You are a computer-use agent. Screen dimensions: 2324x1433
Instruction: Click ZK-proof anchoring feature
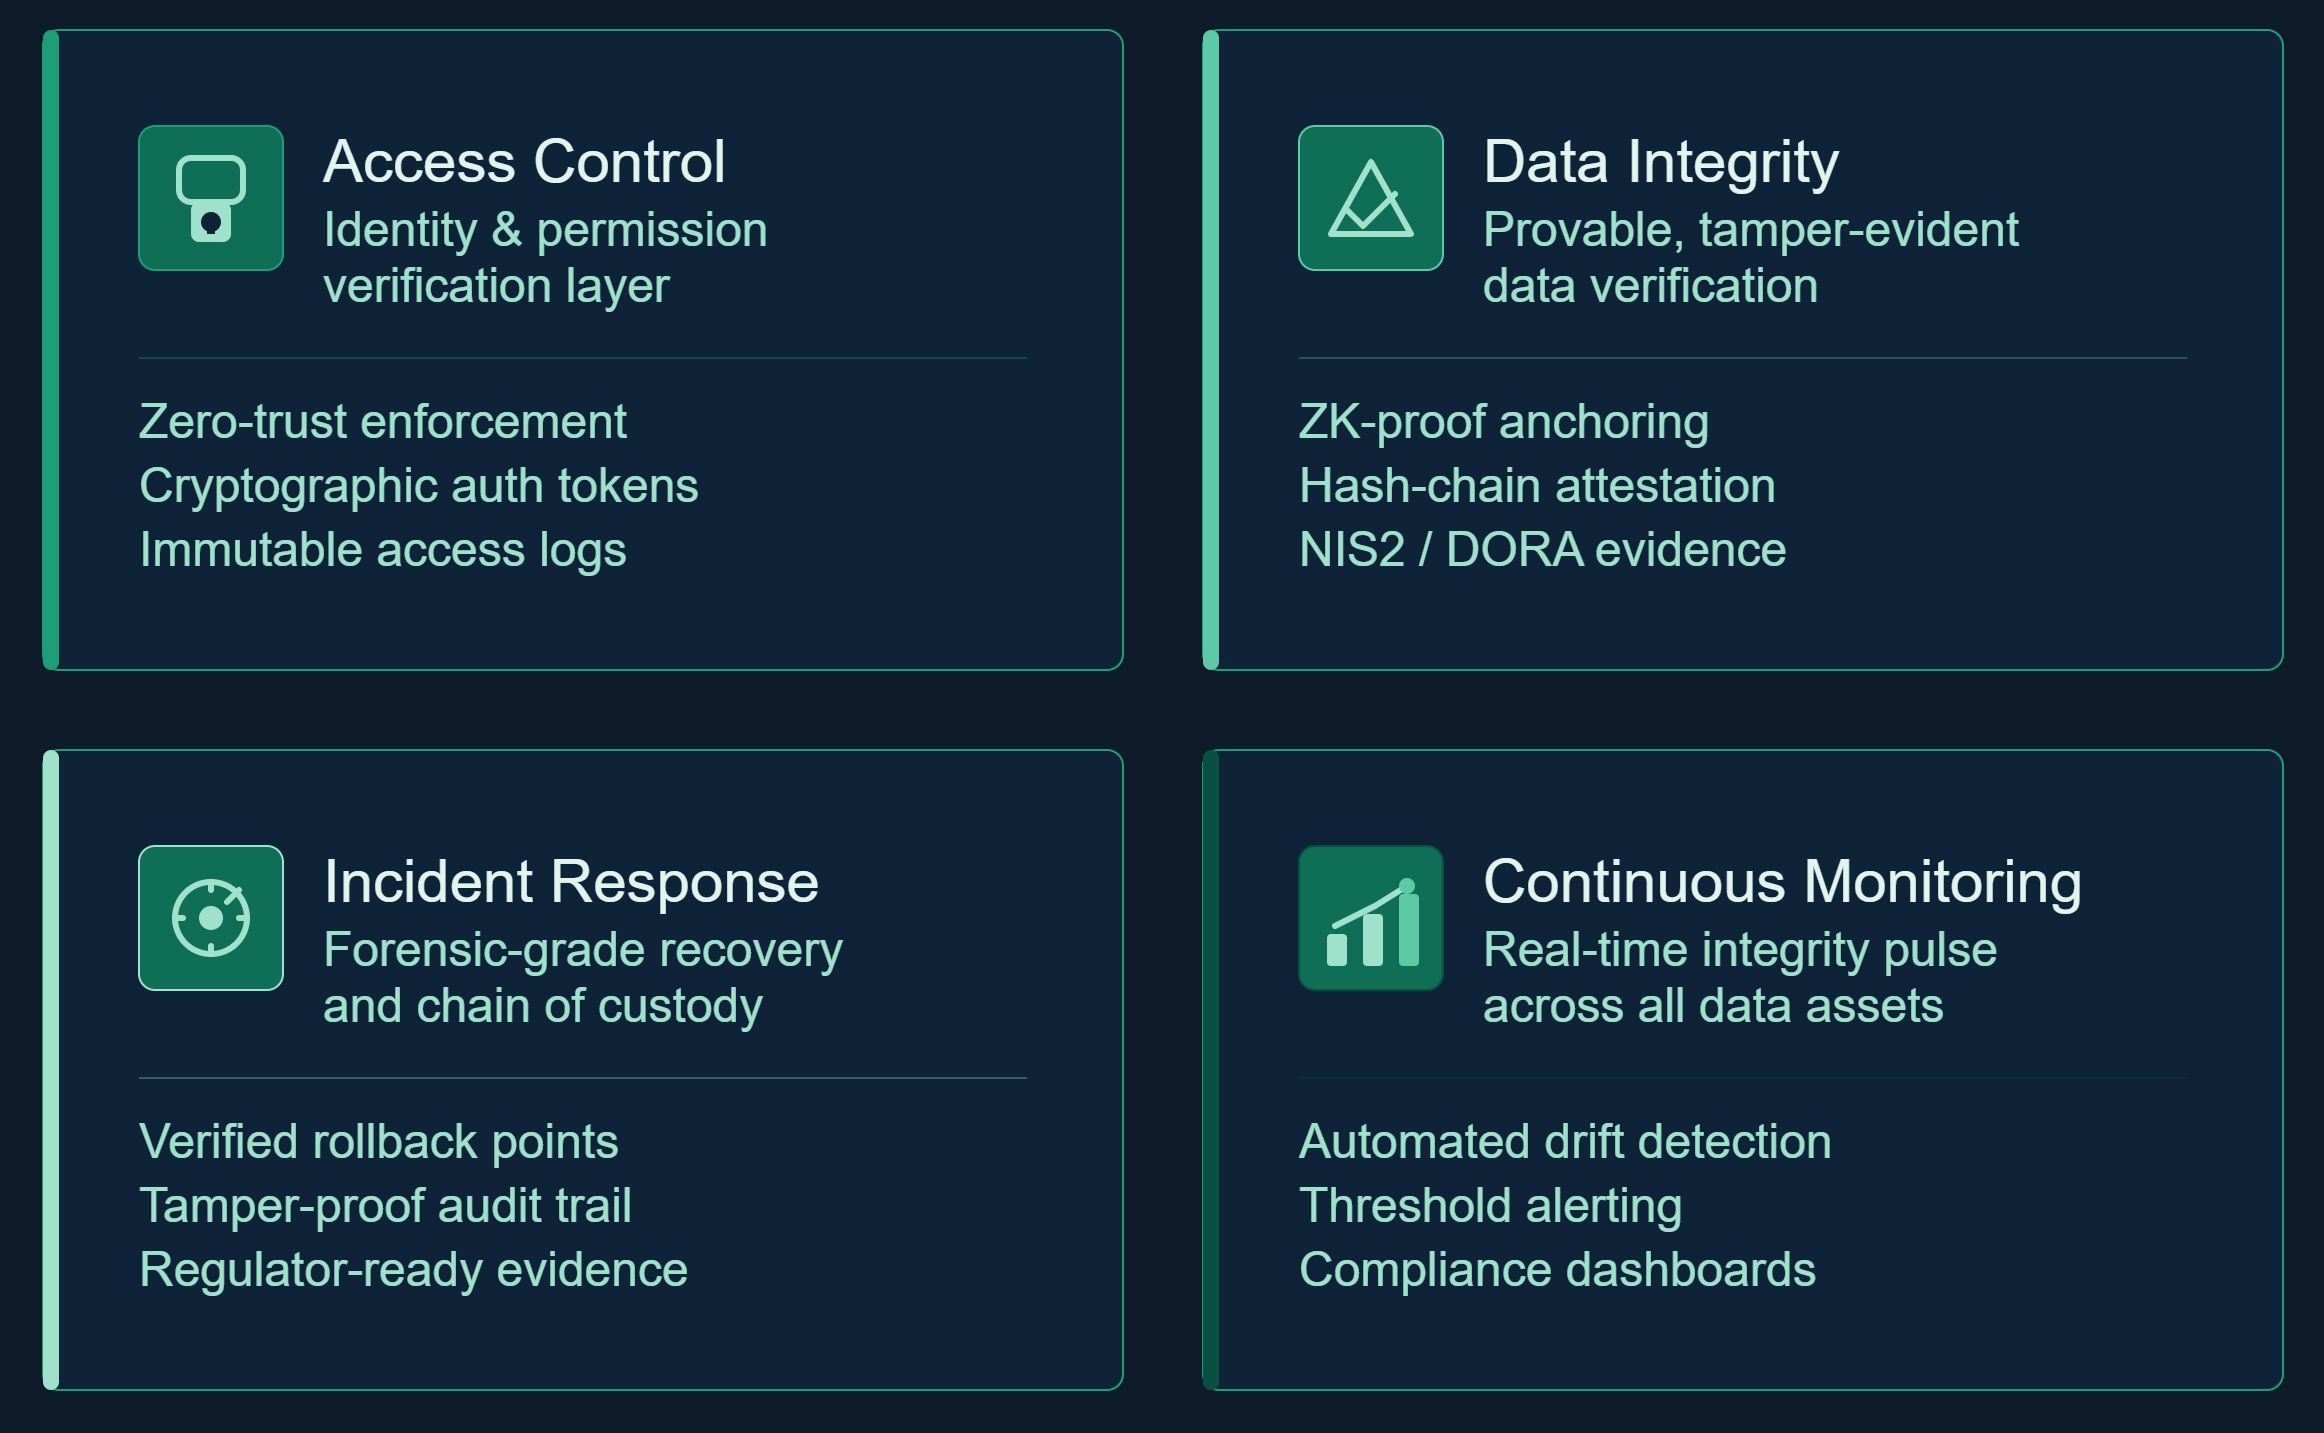[x=1504, y=422]
